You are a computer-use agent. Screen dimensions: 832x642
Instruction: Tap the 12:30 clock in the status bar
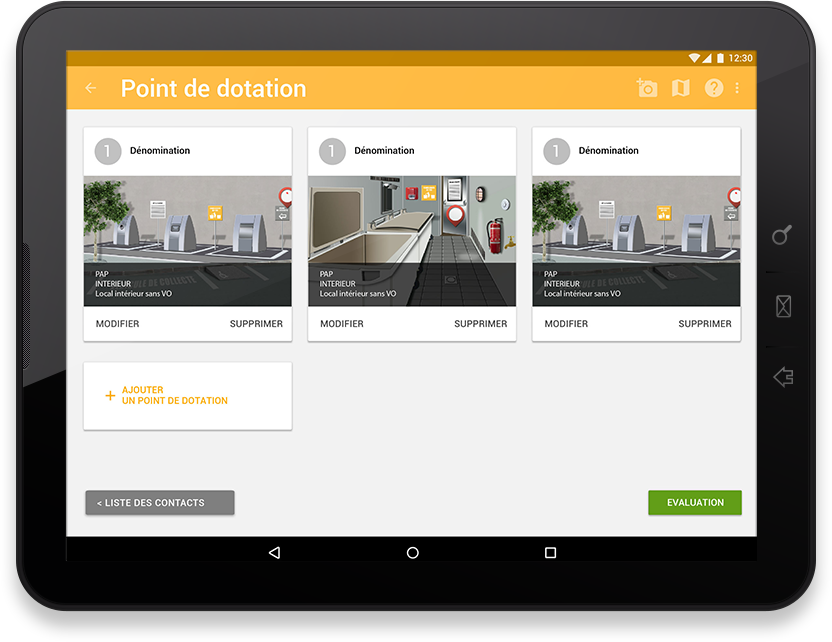tap(740, 58)
